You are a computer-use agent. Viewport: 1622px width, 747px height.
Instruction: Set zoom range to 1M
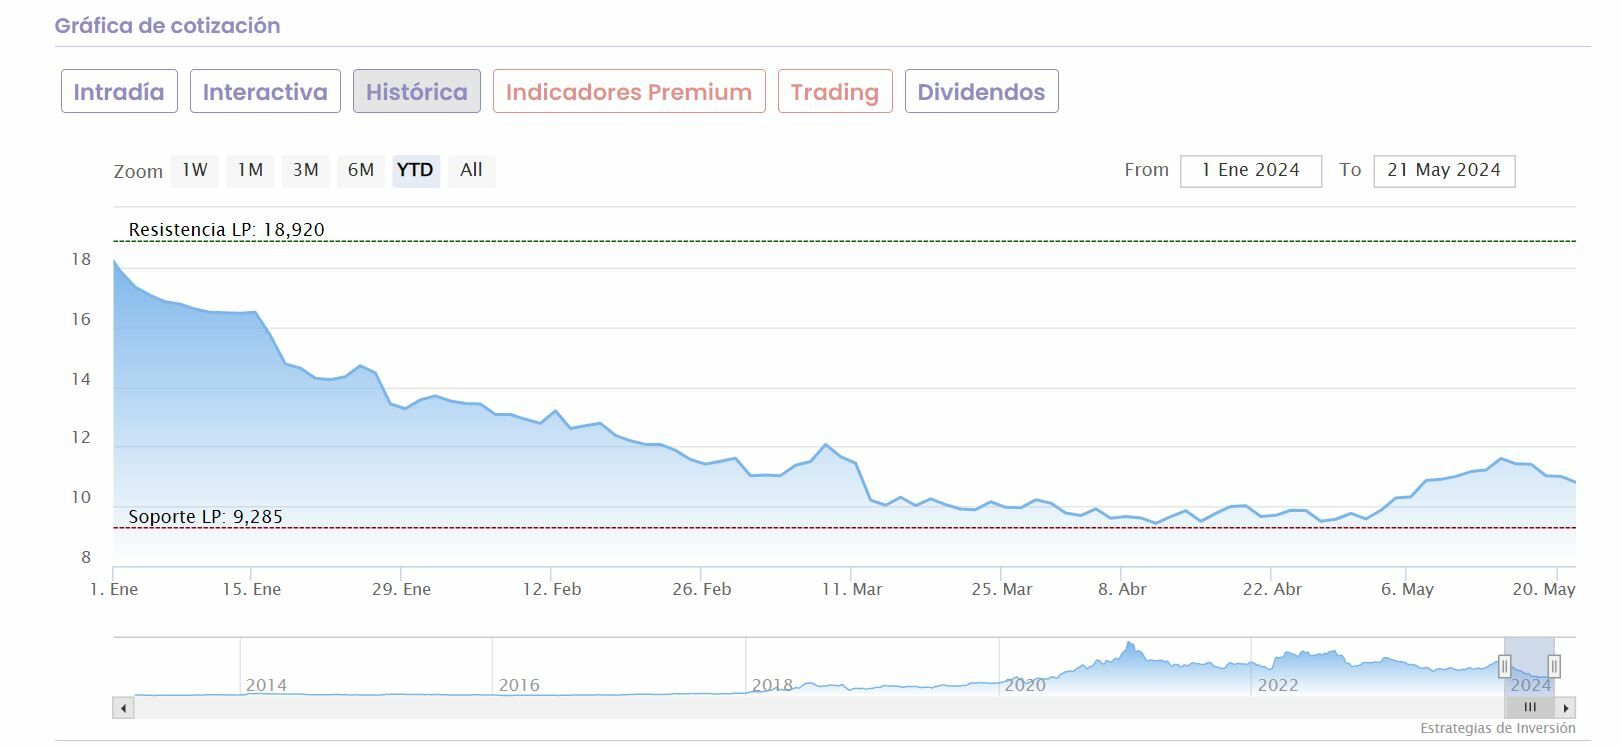[x=250, y=171]
